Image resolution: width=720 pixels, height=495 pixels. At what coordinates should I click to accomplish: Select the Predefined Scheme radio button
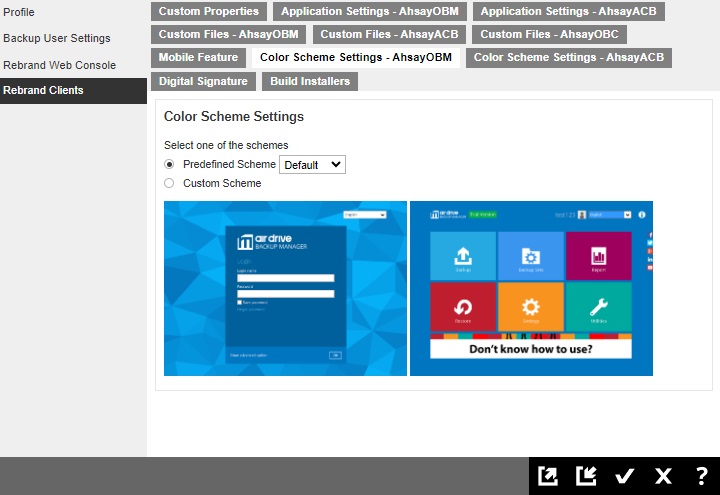pyautogui.click(x=169, y=164)
